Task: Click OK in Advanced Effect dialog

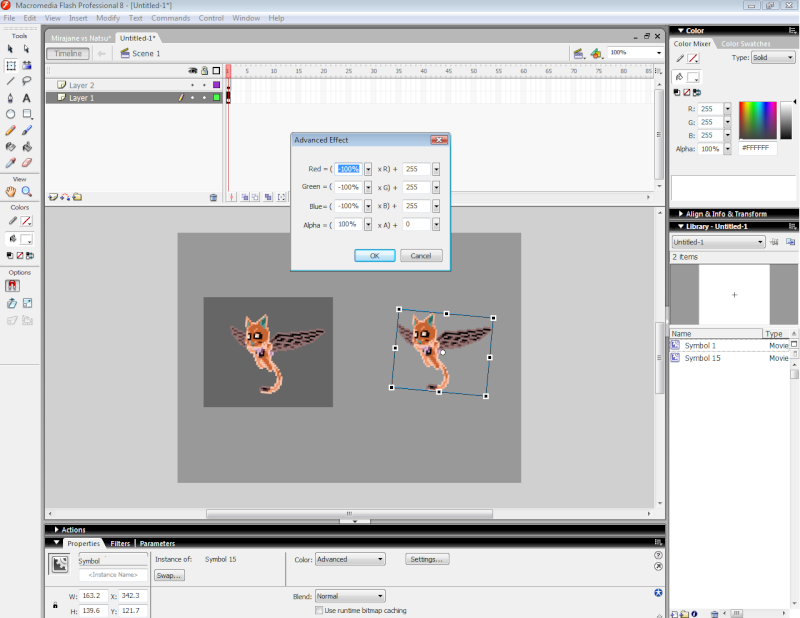Action: 374,256
